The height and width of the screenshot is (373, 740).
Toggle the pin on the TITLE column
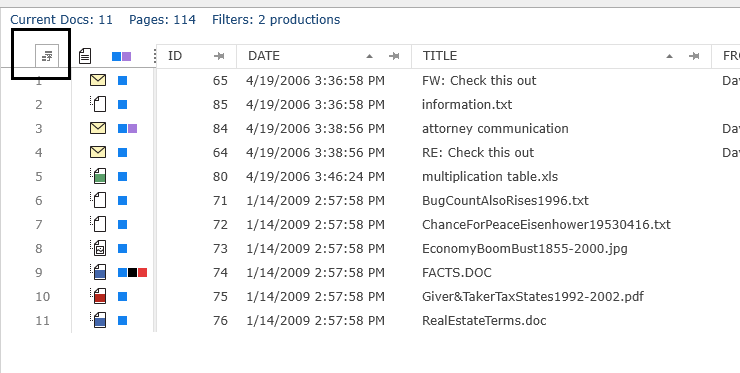click(694, 56)
